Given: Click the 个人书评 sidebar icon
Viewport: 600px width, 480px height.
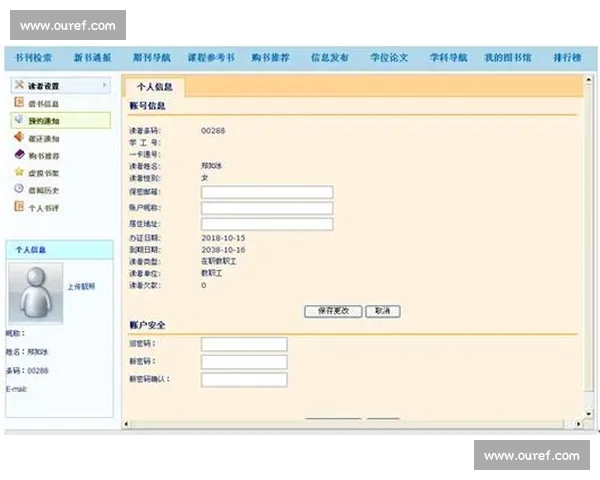Looking at the screenshot, I should [19, 206].
